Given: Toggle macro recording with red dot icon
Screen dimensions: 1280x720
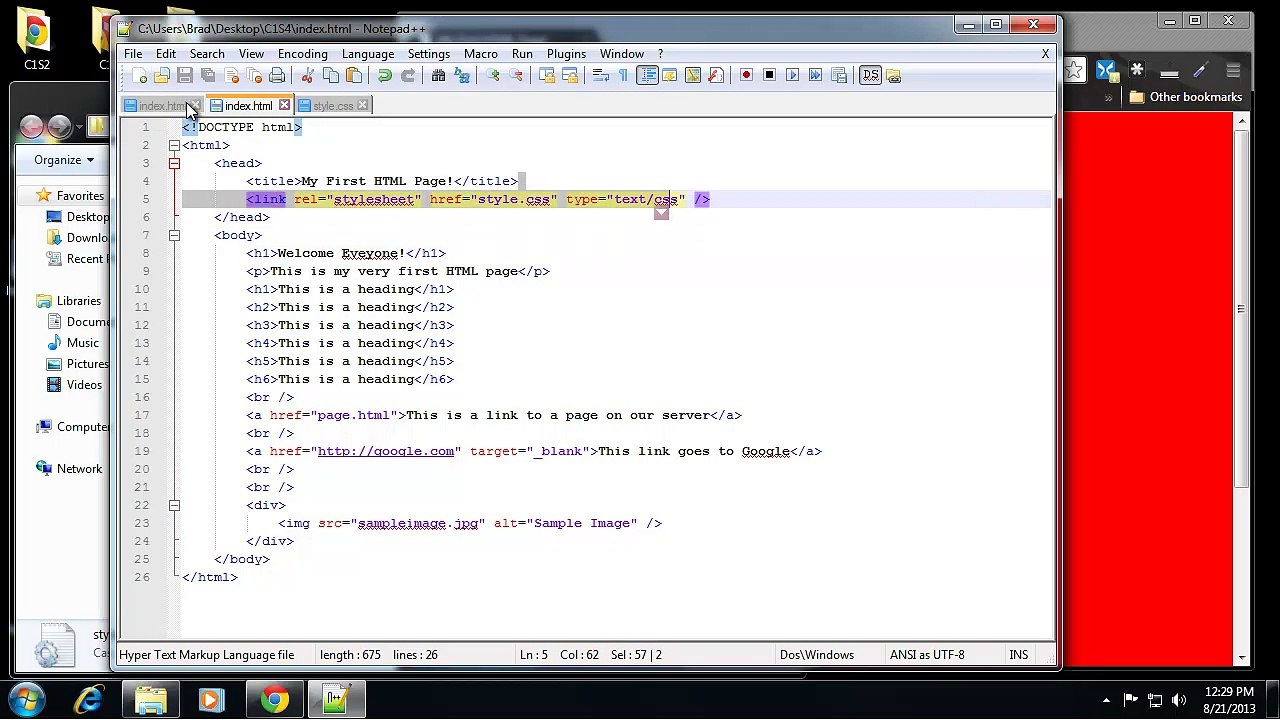Looking at the screenshot, I should (746, 76).
